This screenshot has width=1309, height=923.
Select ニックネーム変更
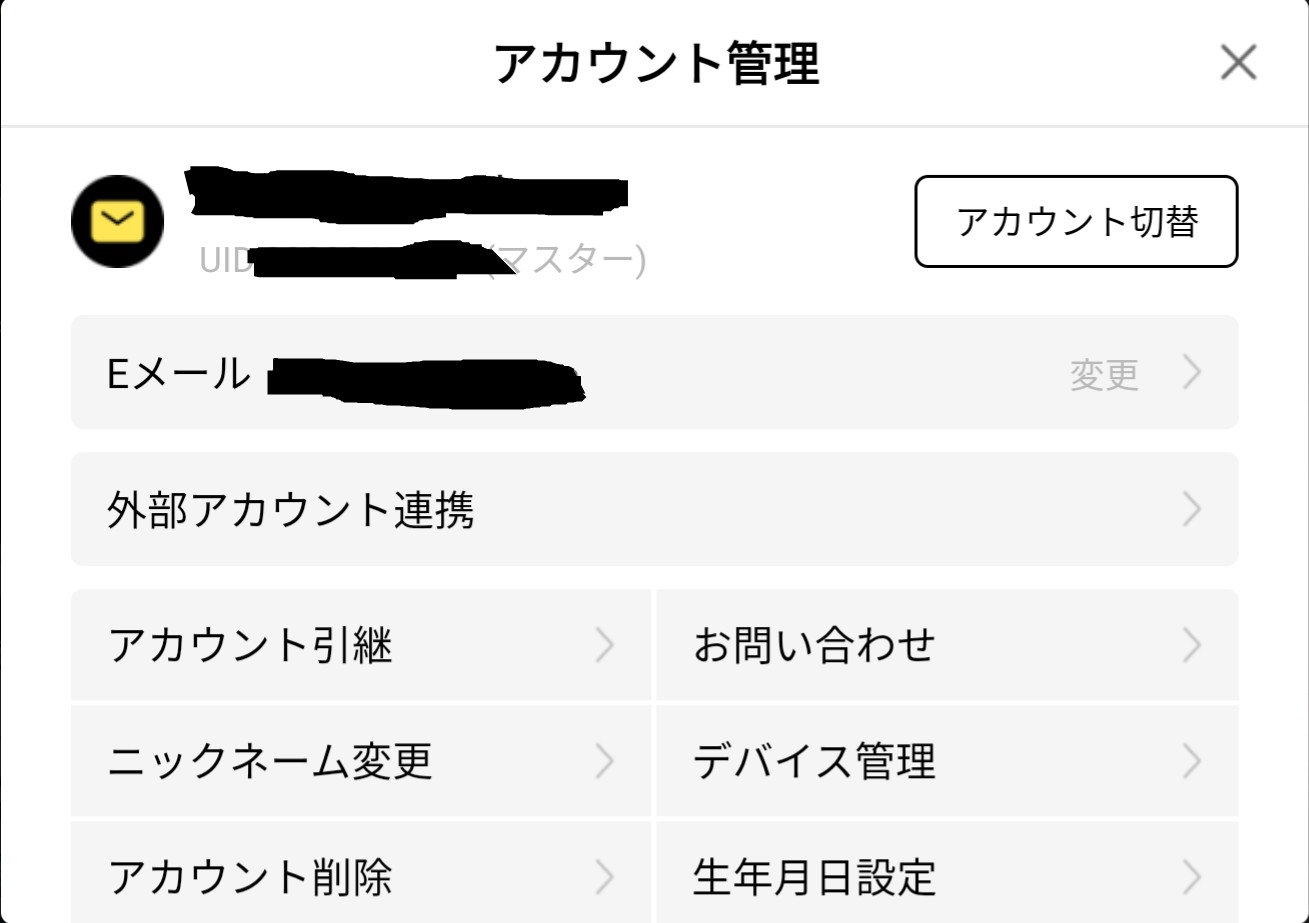click(270, 762)
